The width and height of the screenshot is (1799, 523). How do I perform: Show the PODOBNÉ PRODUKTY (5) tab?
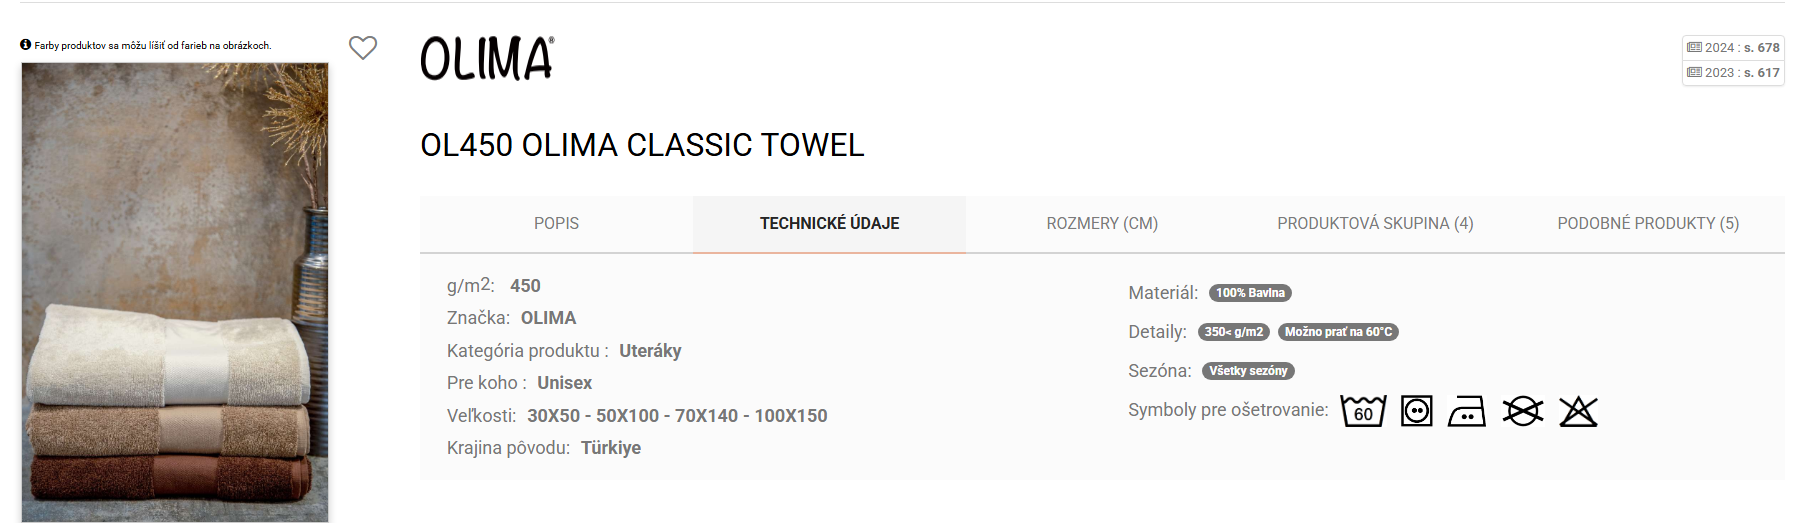pos(1648,224)
